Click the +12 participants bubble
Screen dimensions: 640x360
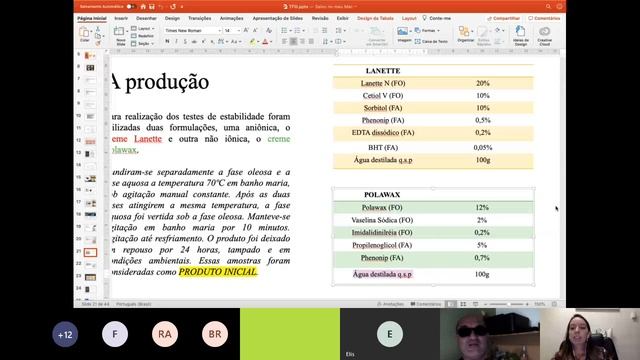point(65,334)
